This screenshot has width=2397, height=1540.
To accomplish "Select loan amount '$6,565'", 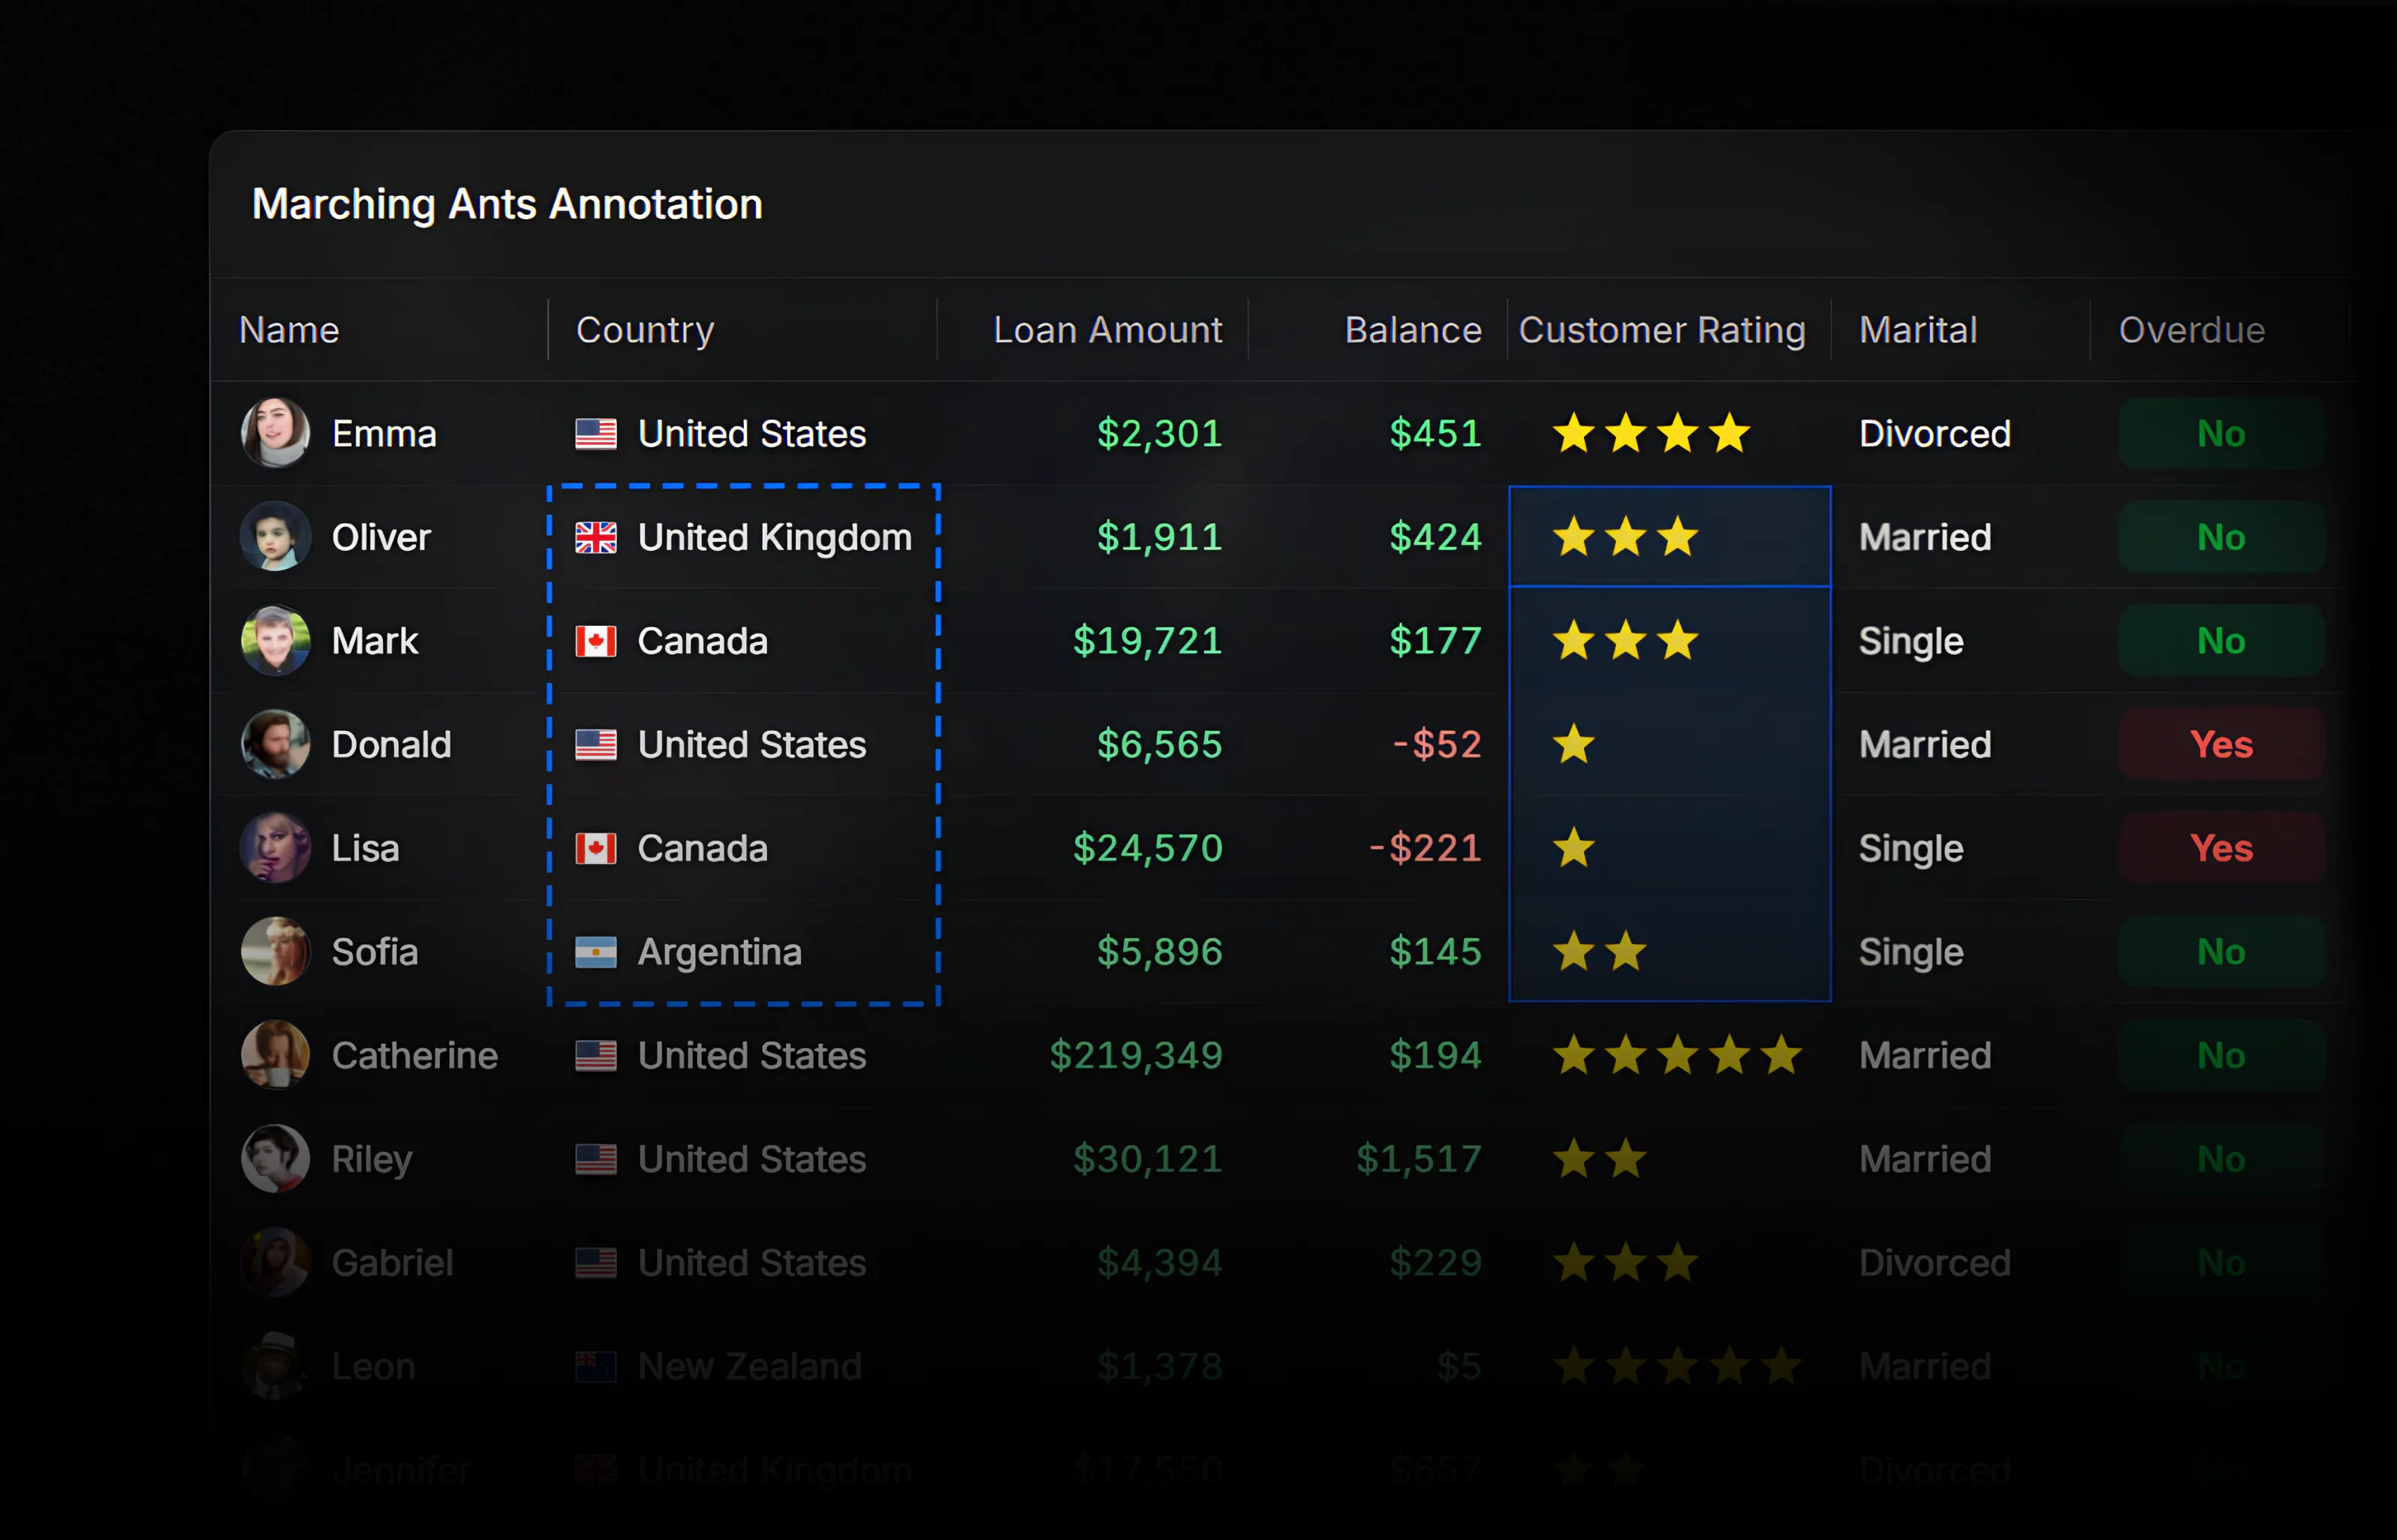I will tap(1159, 745).
